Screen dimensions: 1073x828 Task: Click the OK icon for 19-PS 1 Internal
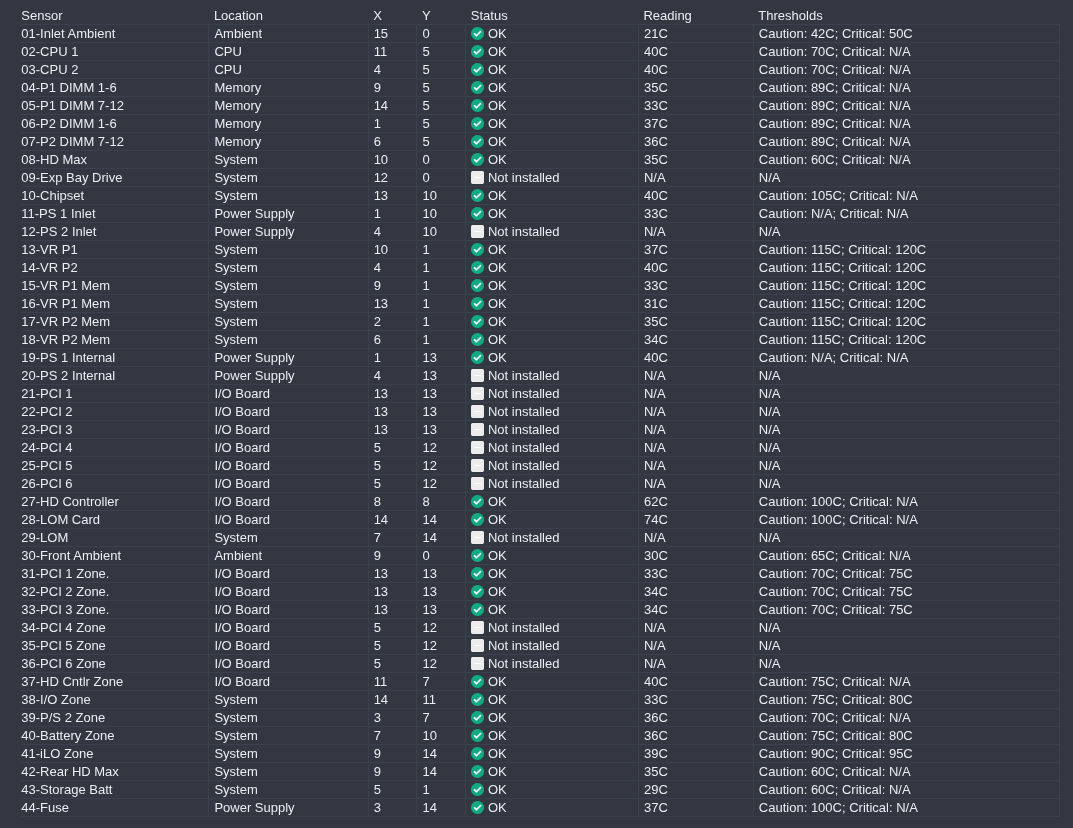click(x=478, y=358)
